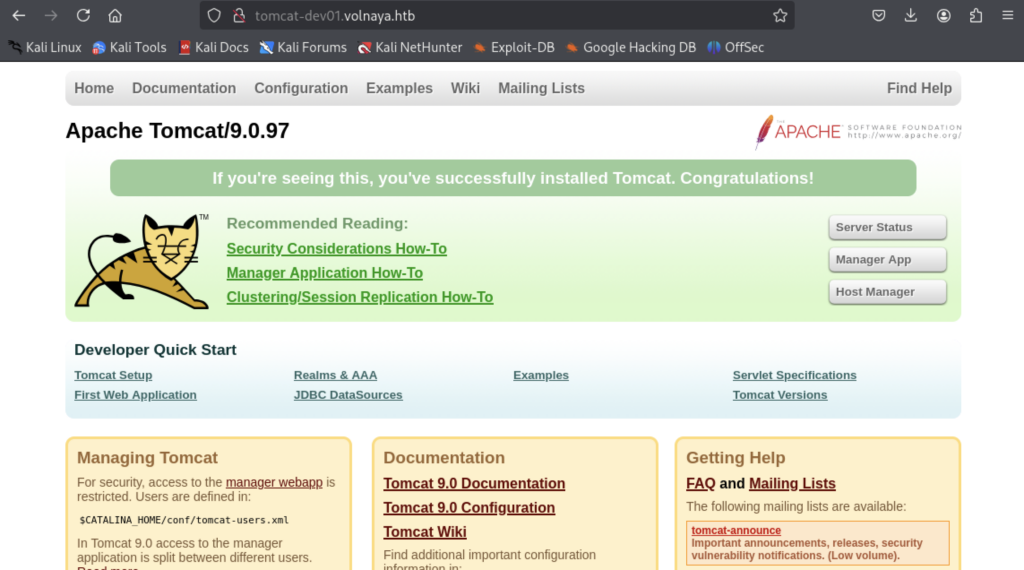Open Tomcat Setup quick start link
This screenshot has height=570, width=1024.
tap(113, 375)
